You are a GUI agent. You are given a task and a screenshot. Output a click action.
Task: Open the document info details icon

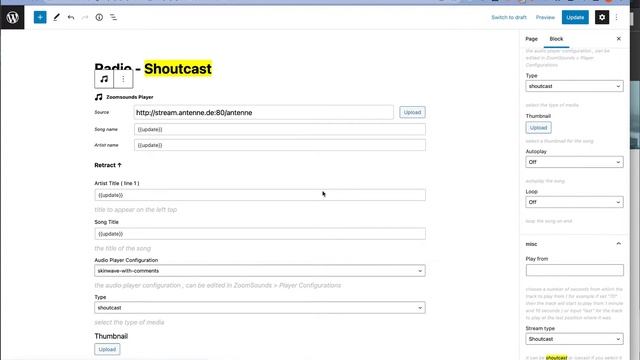pyautogui.click(x=99, y=17)
